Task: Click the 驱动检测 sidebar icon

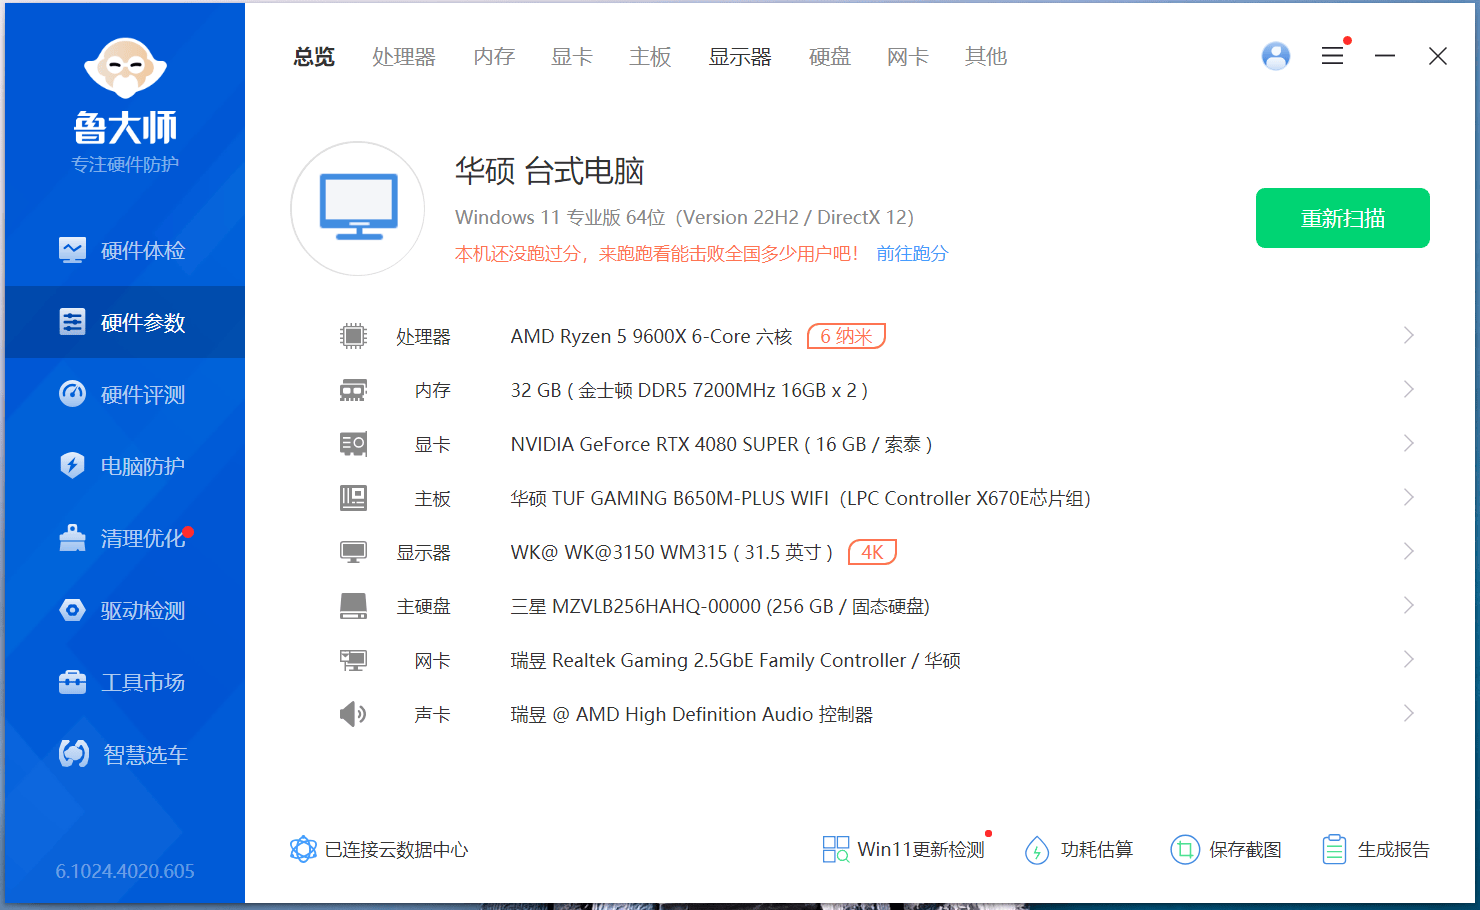Action: click(x=72, y=610)
